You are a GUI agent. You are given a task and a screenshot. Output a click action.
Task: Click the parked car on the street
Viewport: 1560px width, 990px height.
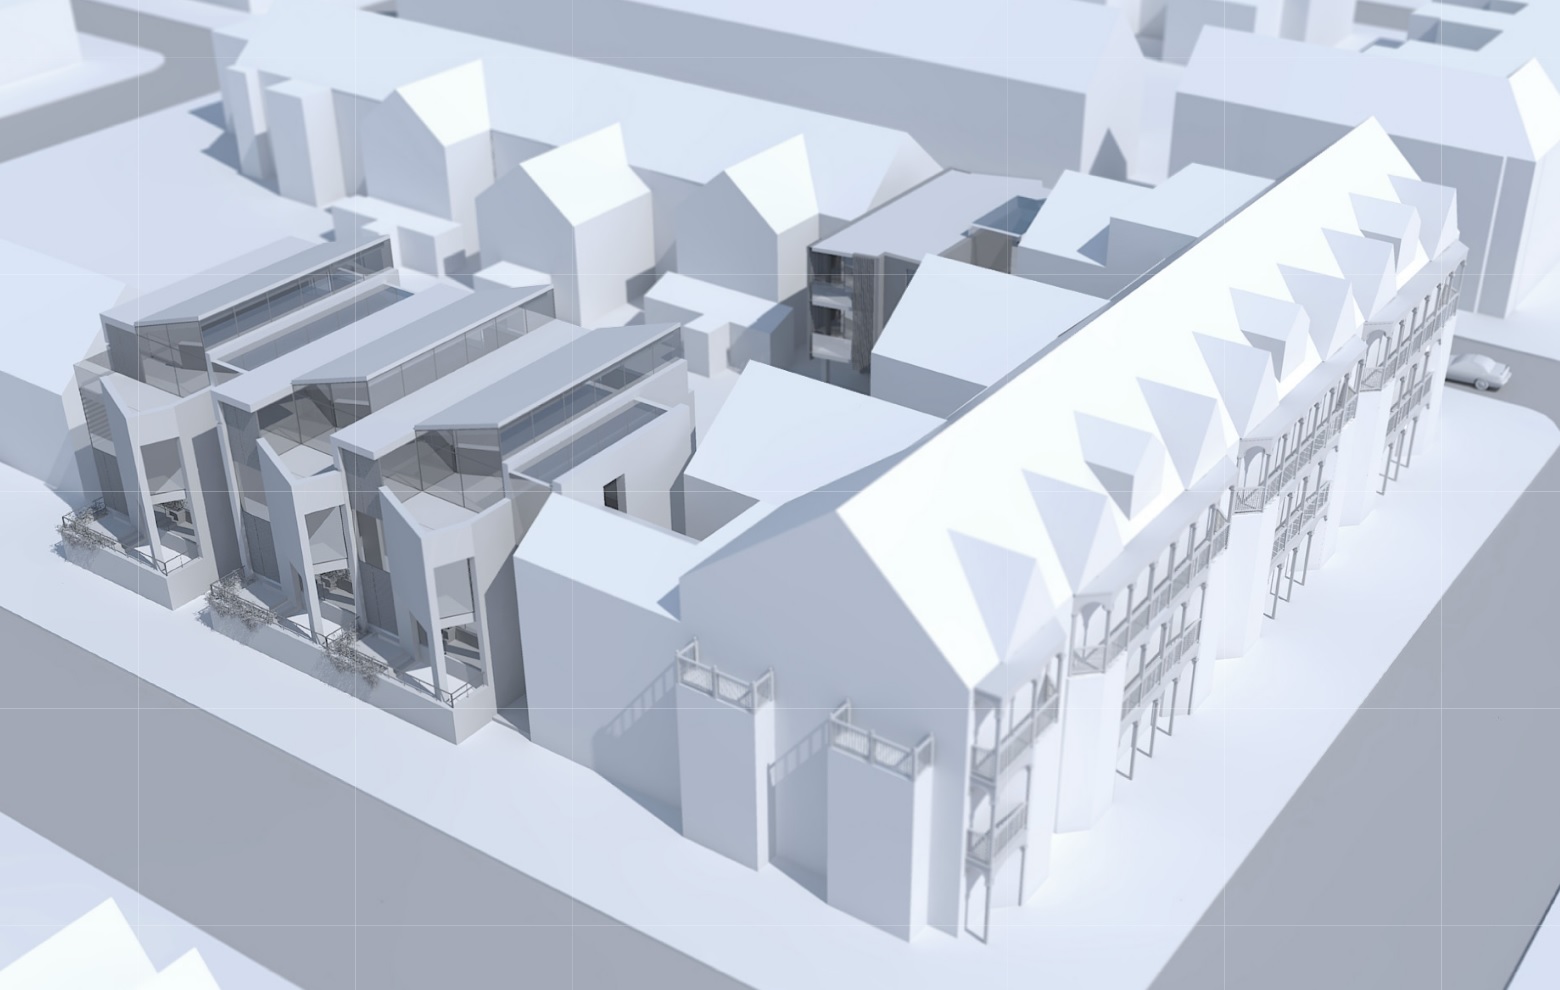(x=1478, y=370)
